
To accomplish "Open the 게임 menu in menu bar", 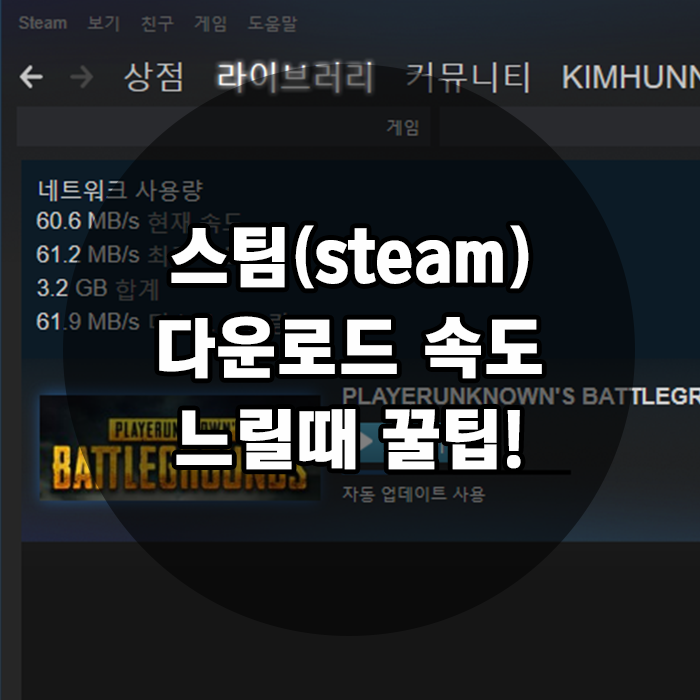I will click(x=210, y=23).
